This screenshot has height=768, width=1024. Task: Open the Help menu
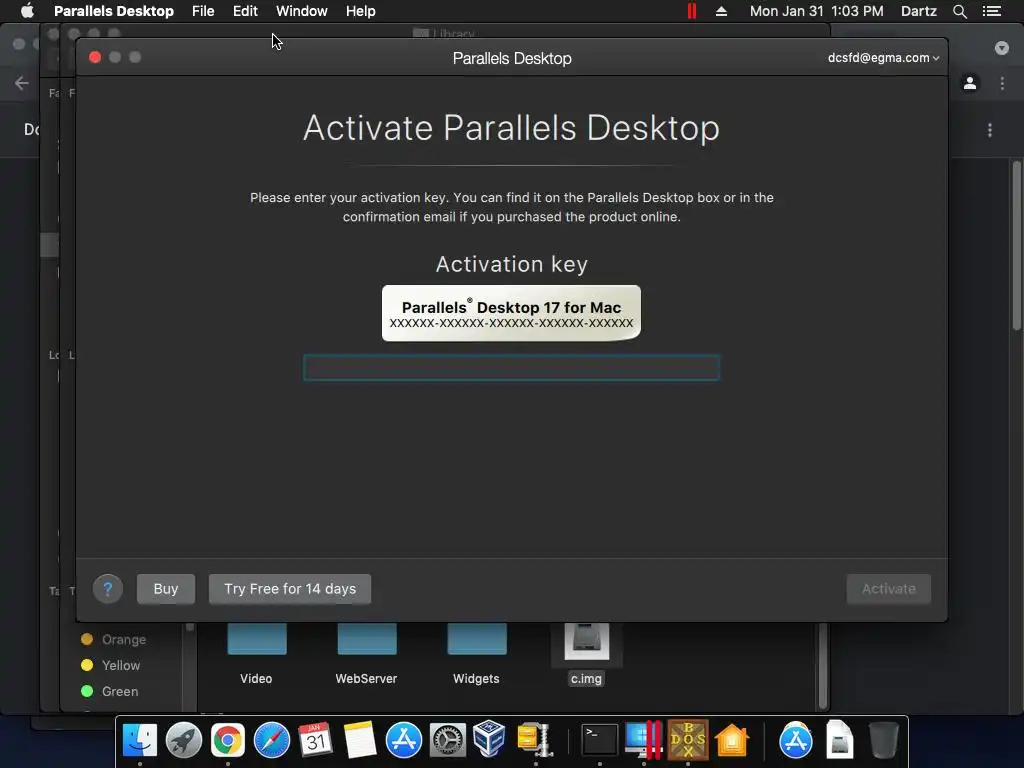360,11
